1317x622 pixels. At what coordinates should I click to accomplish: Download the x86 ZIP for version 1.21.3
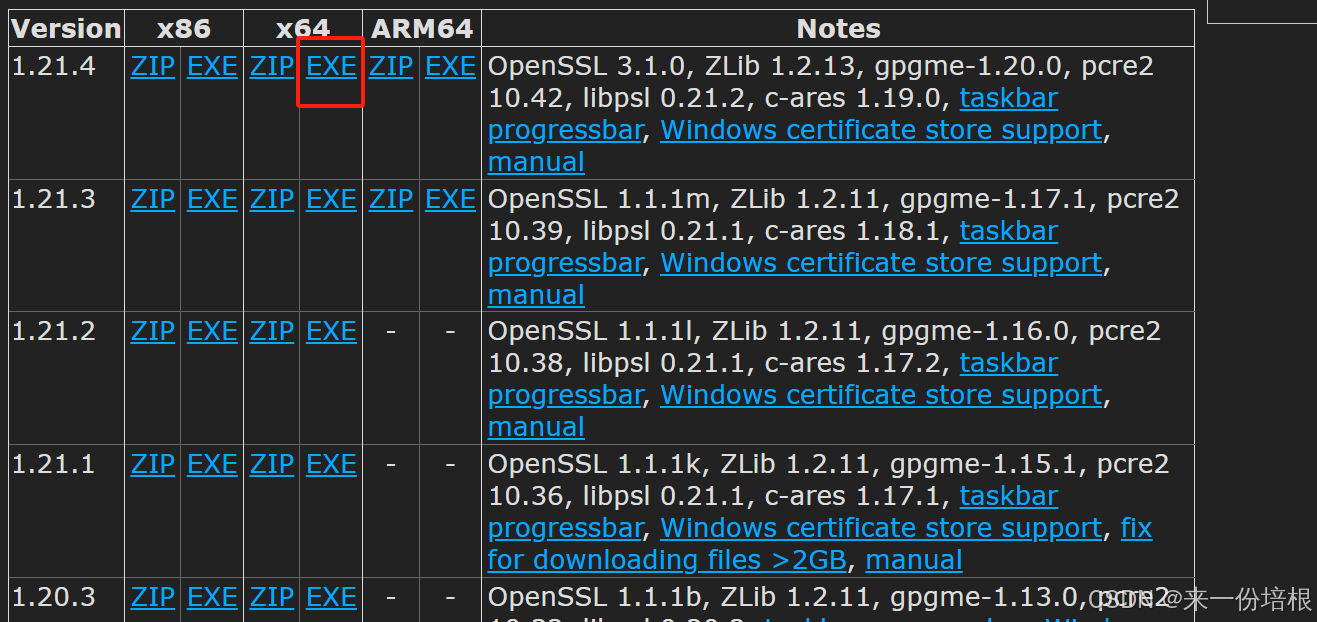coord(153,200)
